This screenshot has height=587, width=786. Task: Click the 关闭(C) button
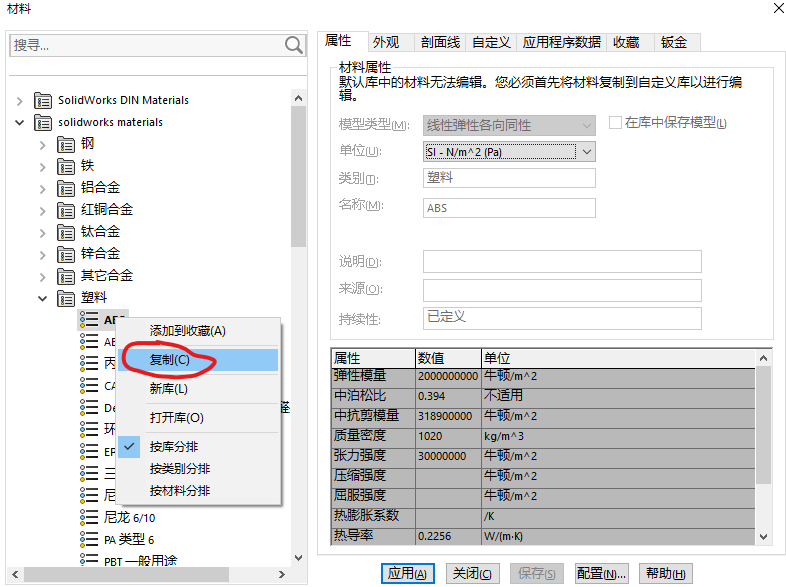click(x=473, y=573)
